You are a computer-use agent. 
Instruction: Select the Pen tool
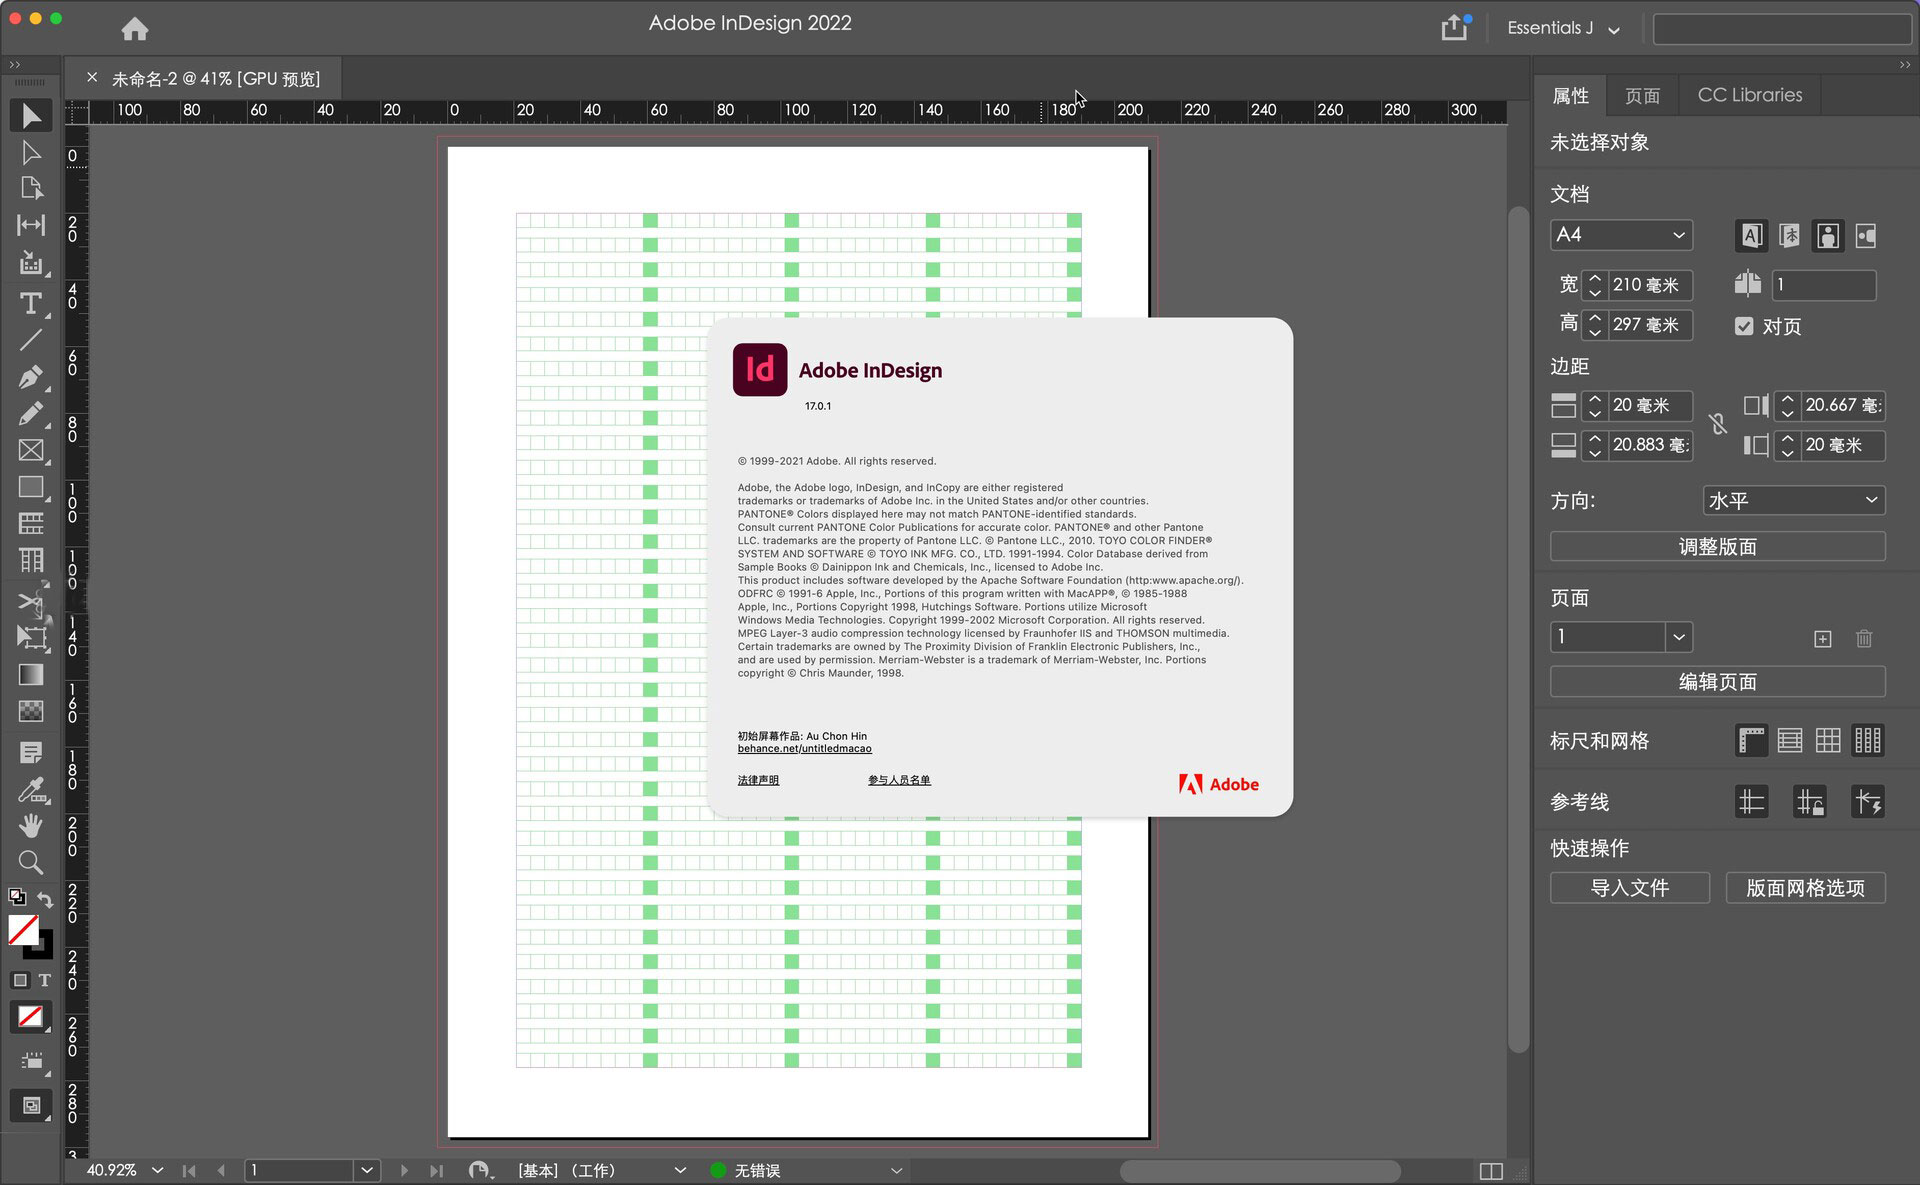click(x=31, y=377)
